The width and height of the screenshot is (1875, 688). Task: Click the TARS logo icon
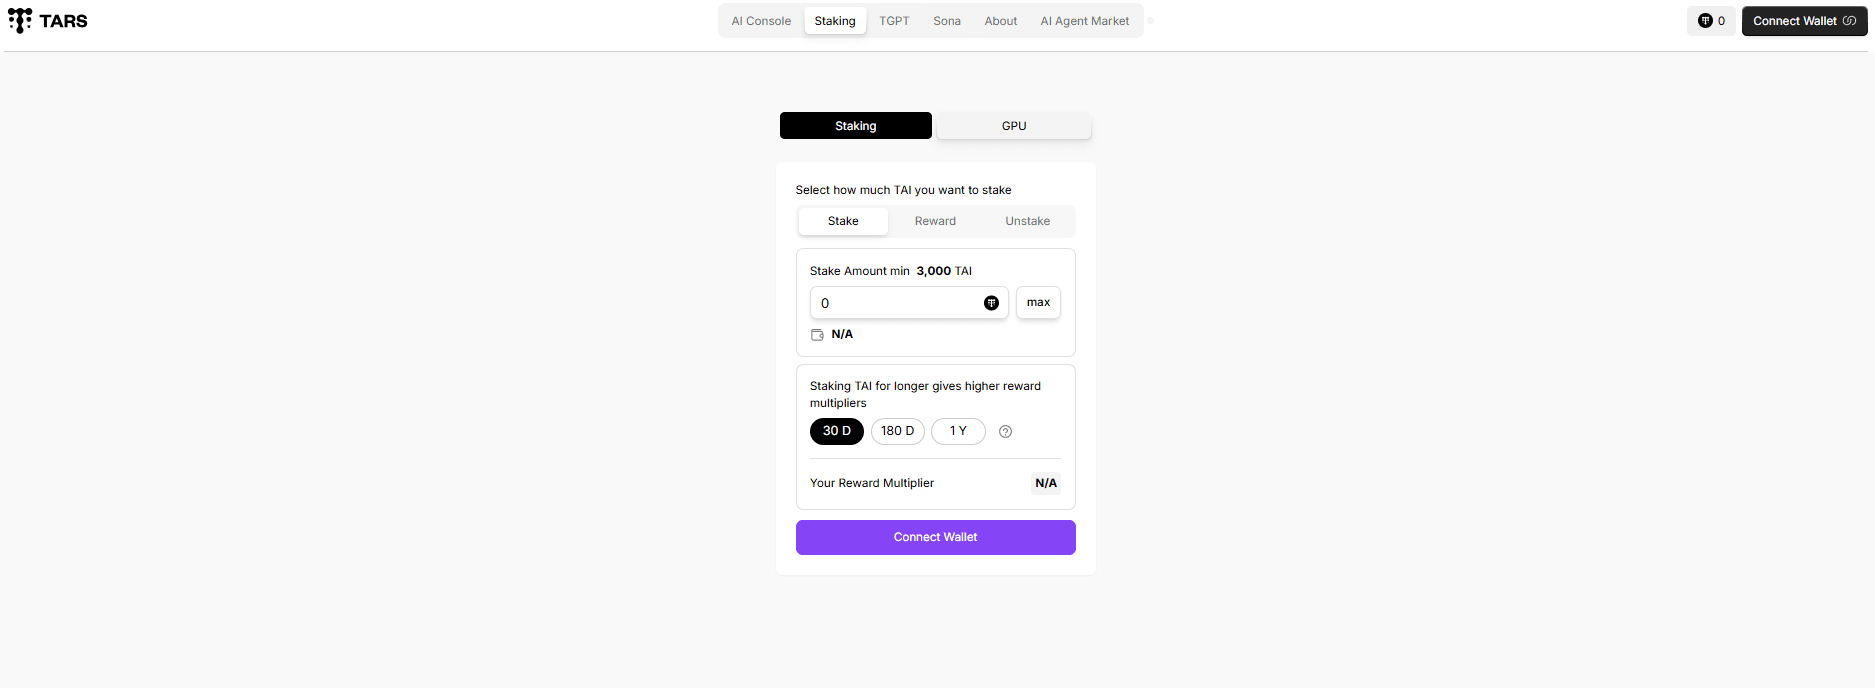(x=20, y=21)
